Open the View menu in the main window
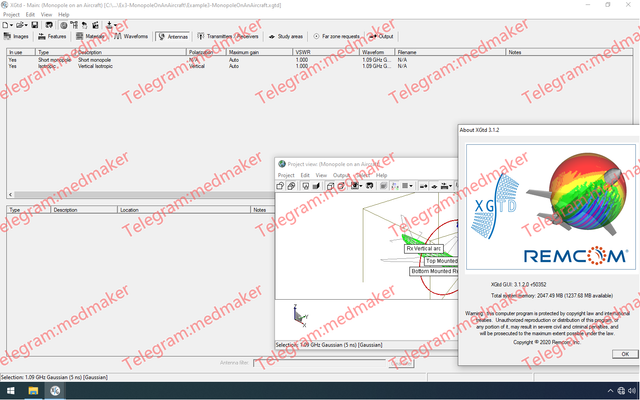Screen dimensions: 640x400 point(47,14)
